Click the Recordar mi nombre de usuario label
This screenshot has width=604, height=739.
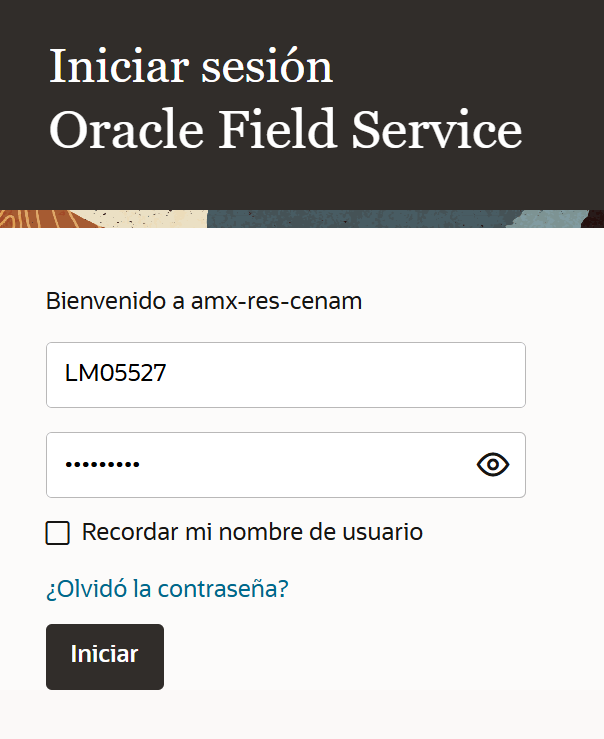coord(252,532)
